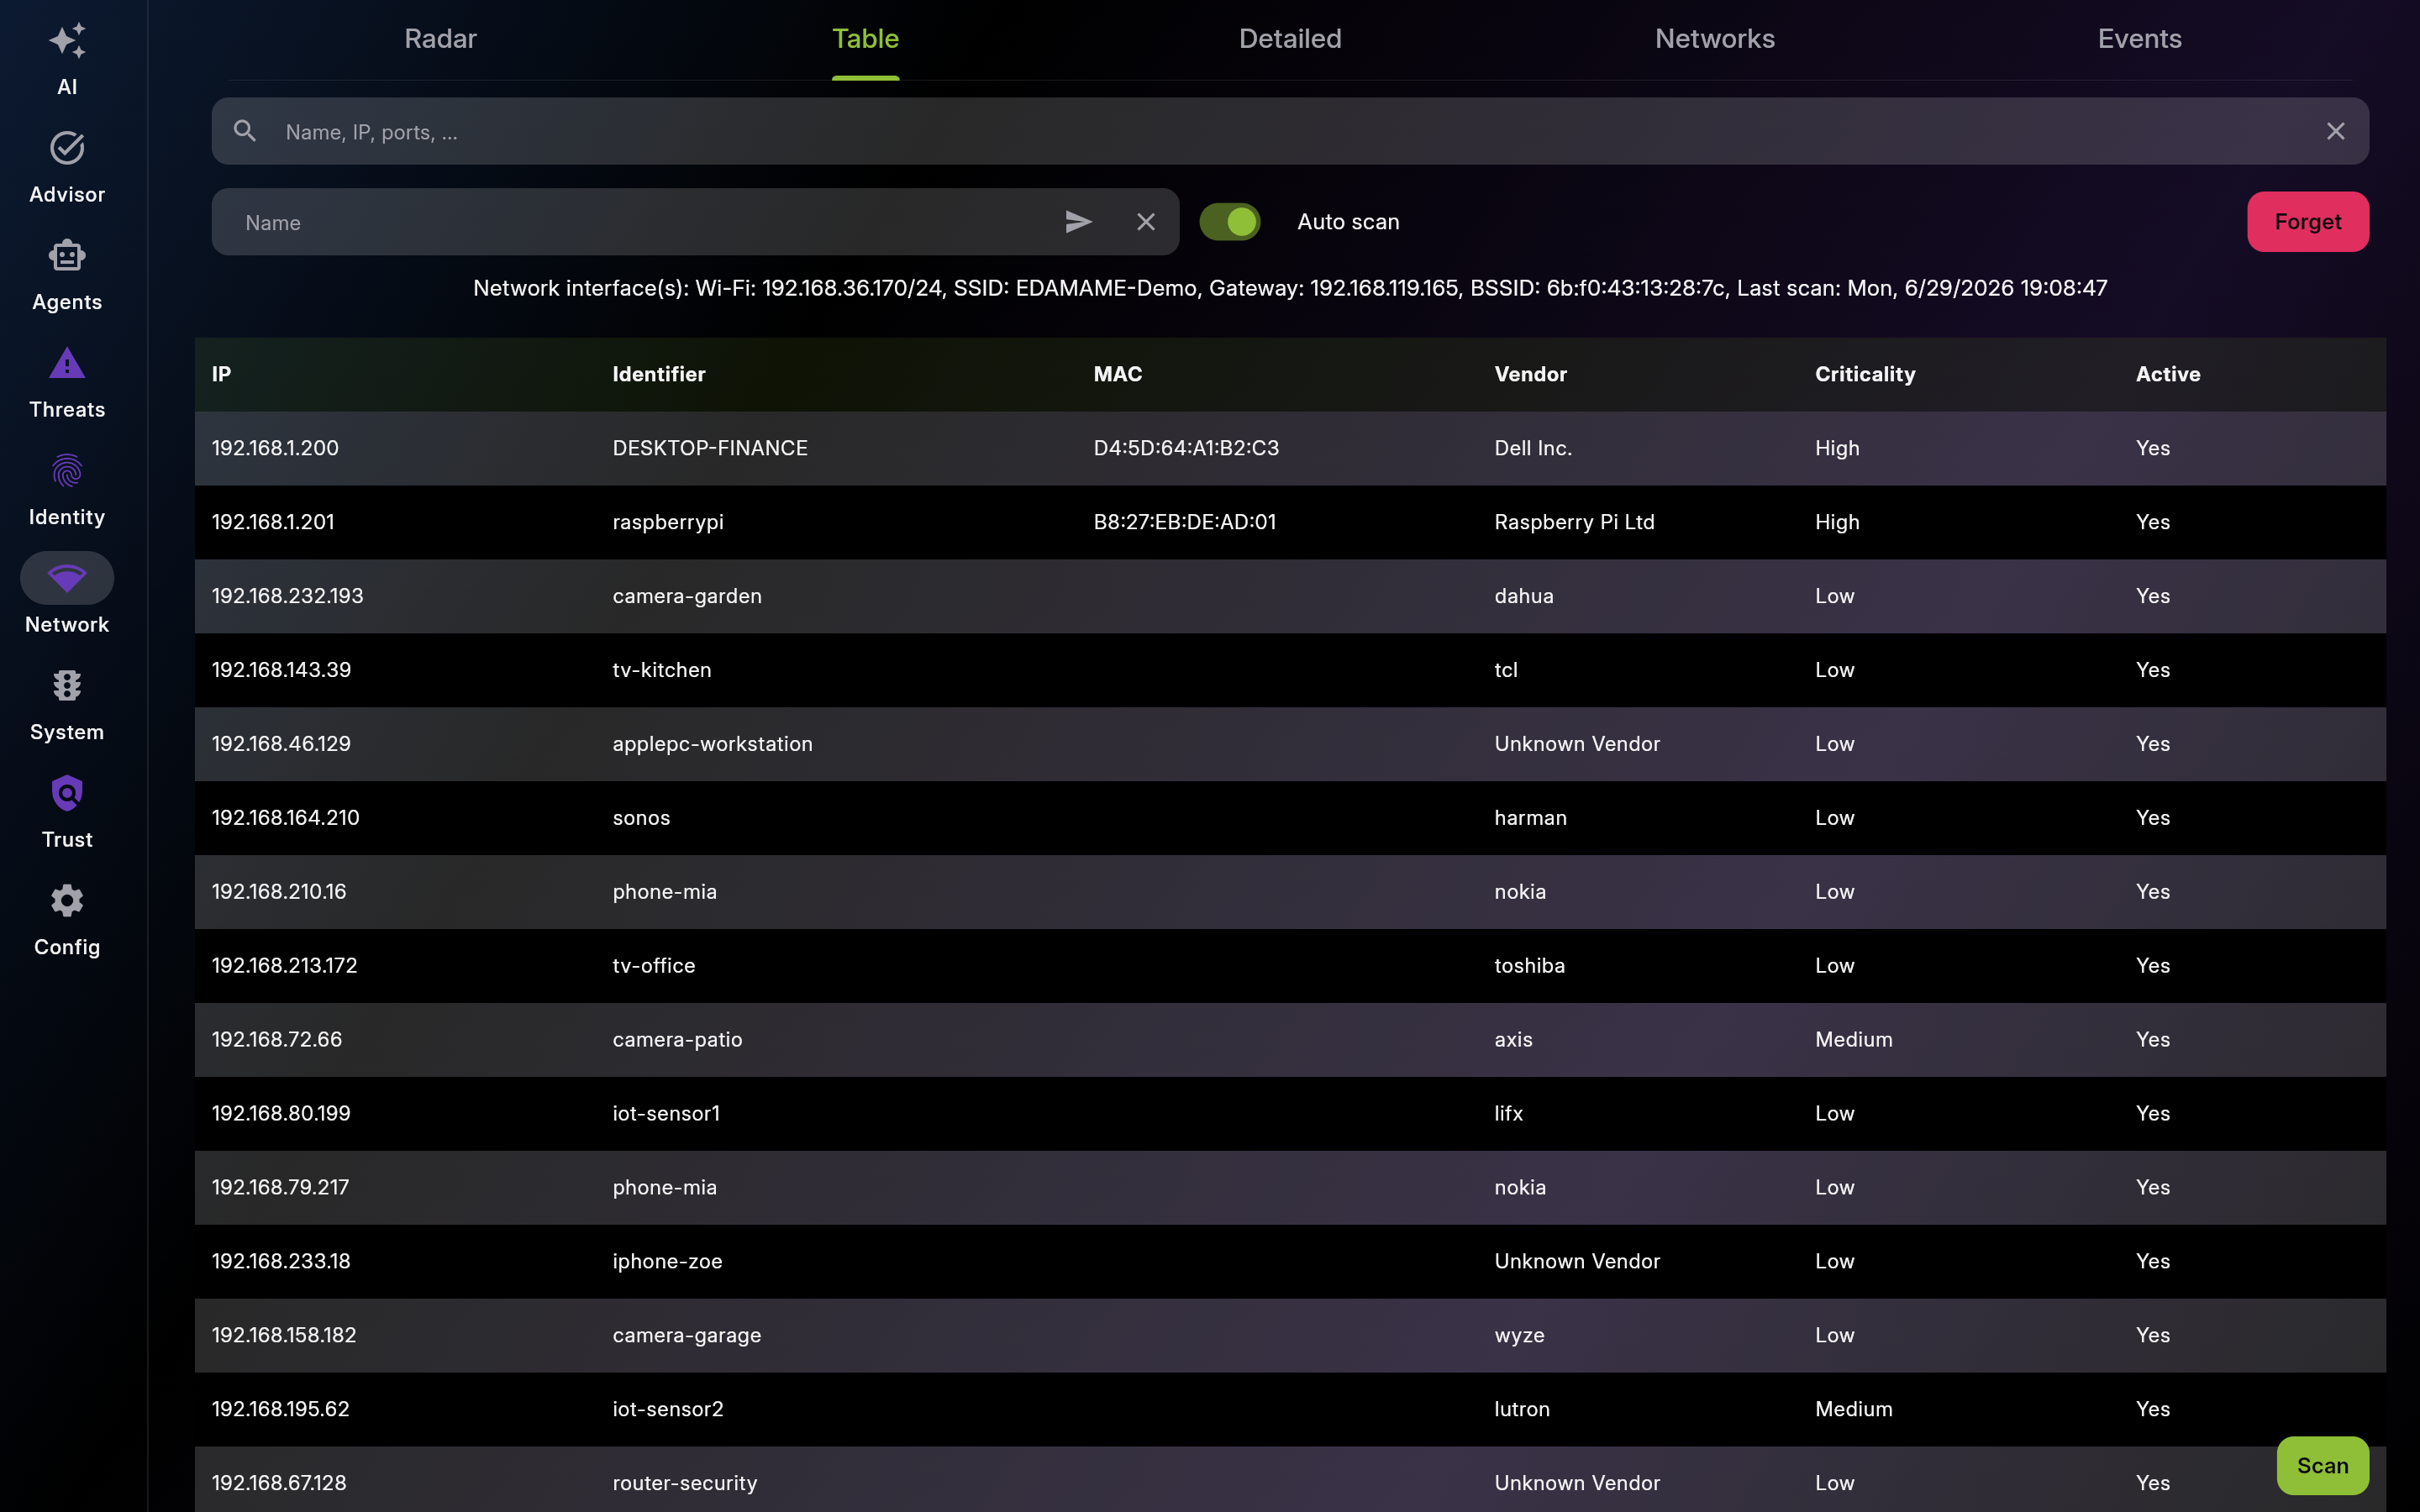Select the raspberrypi identifier
The image size is (2420, 1512).
pos(668,522)
